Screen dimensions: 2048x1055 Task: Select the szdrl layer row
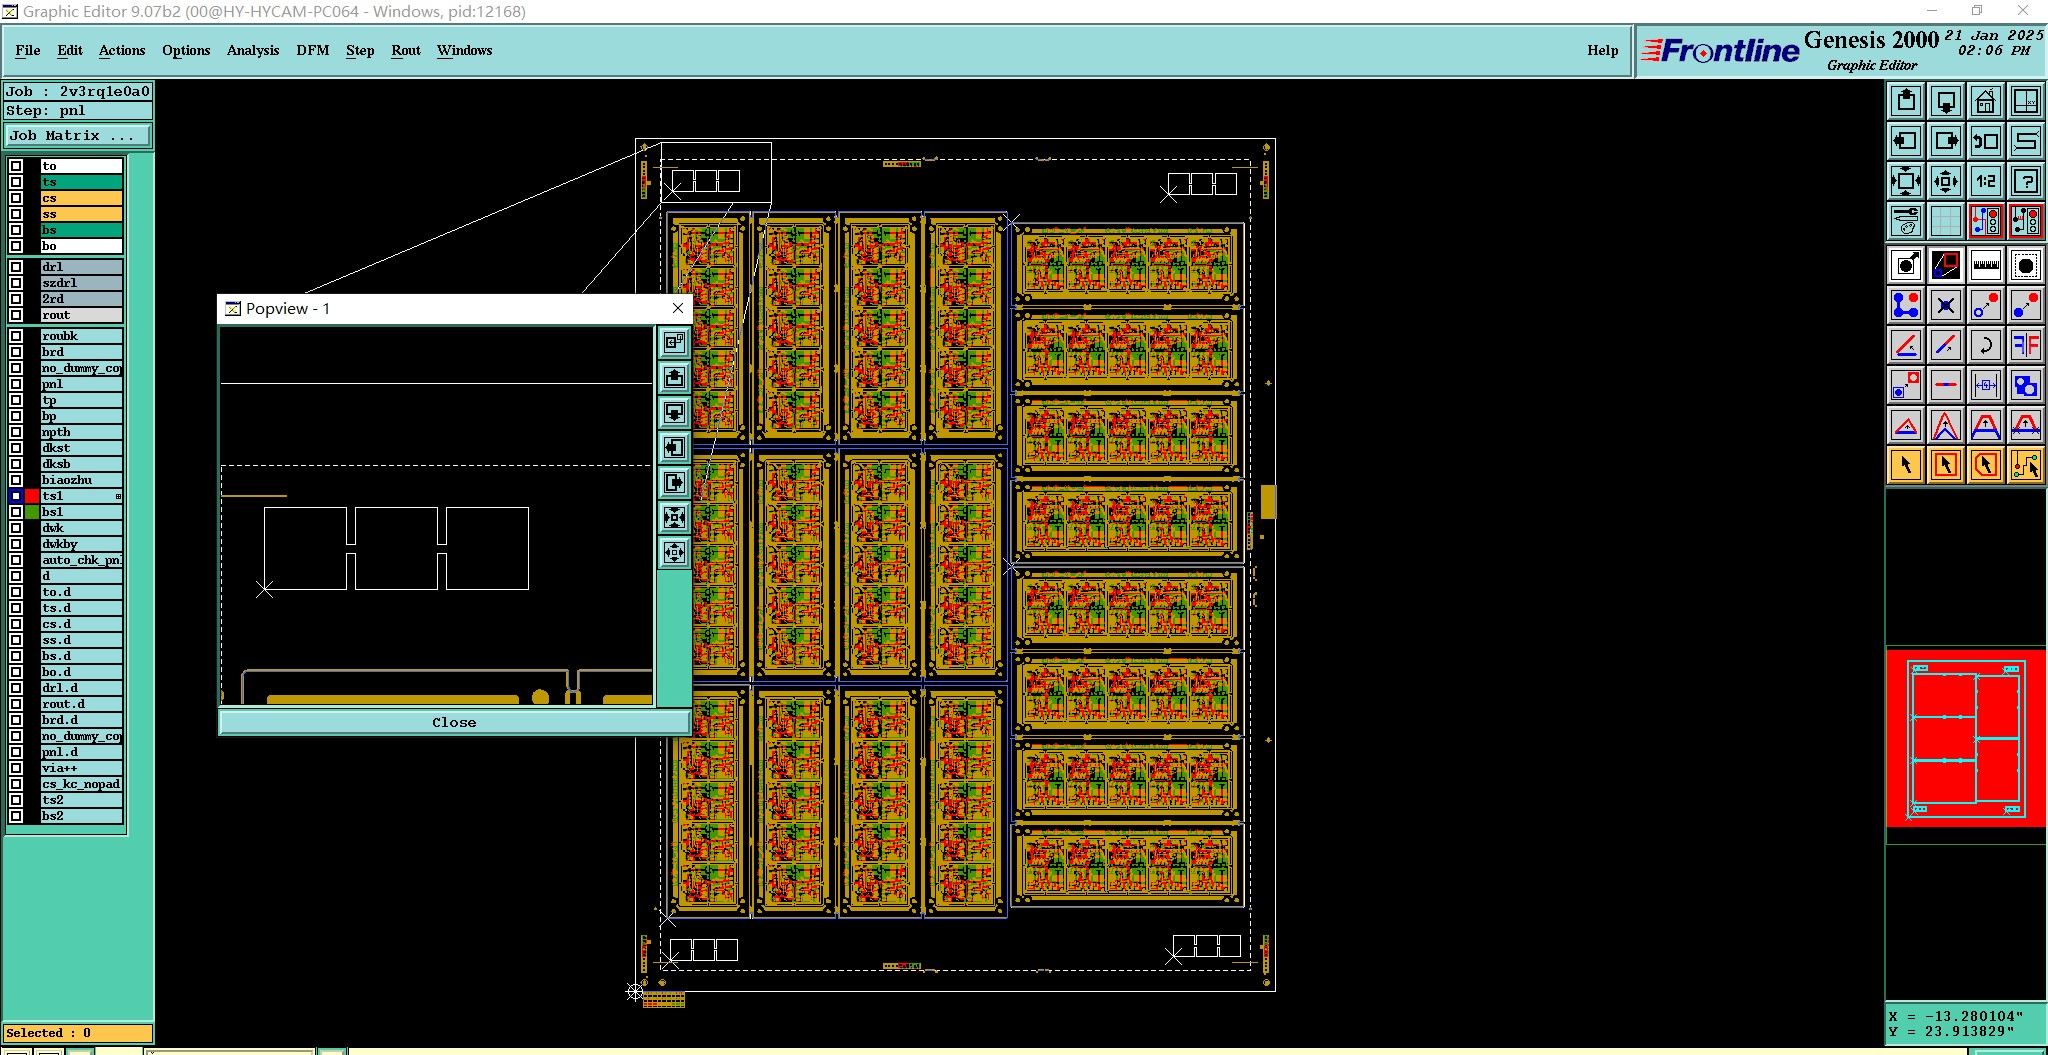81,283
